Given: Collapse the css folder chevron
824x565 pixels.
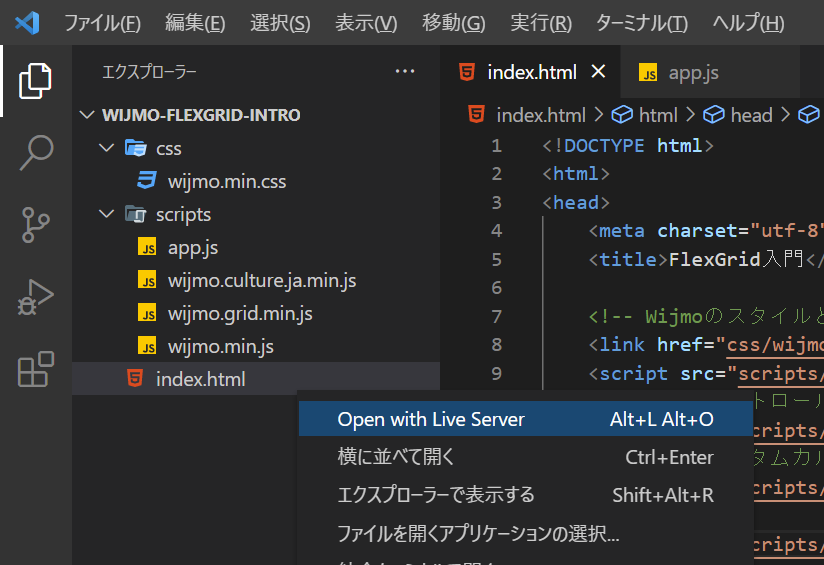Looking at the screenshot, I should (x=107, y=147).
